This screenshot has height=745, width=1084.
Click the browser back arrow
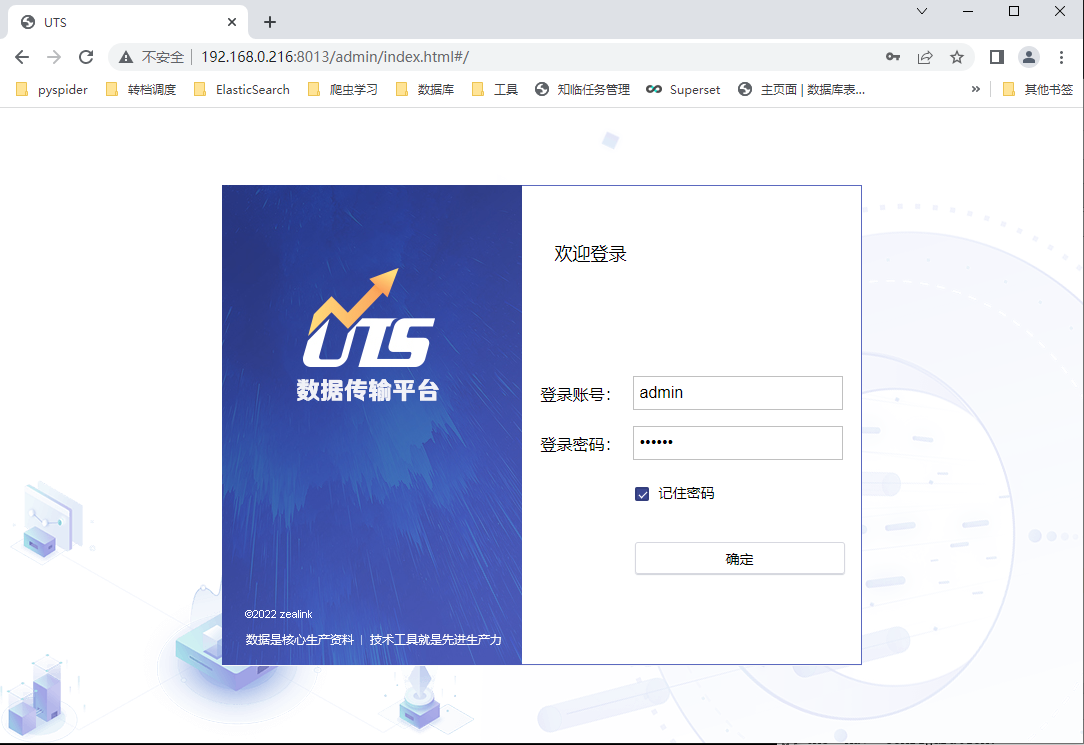pos(22,57)
